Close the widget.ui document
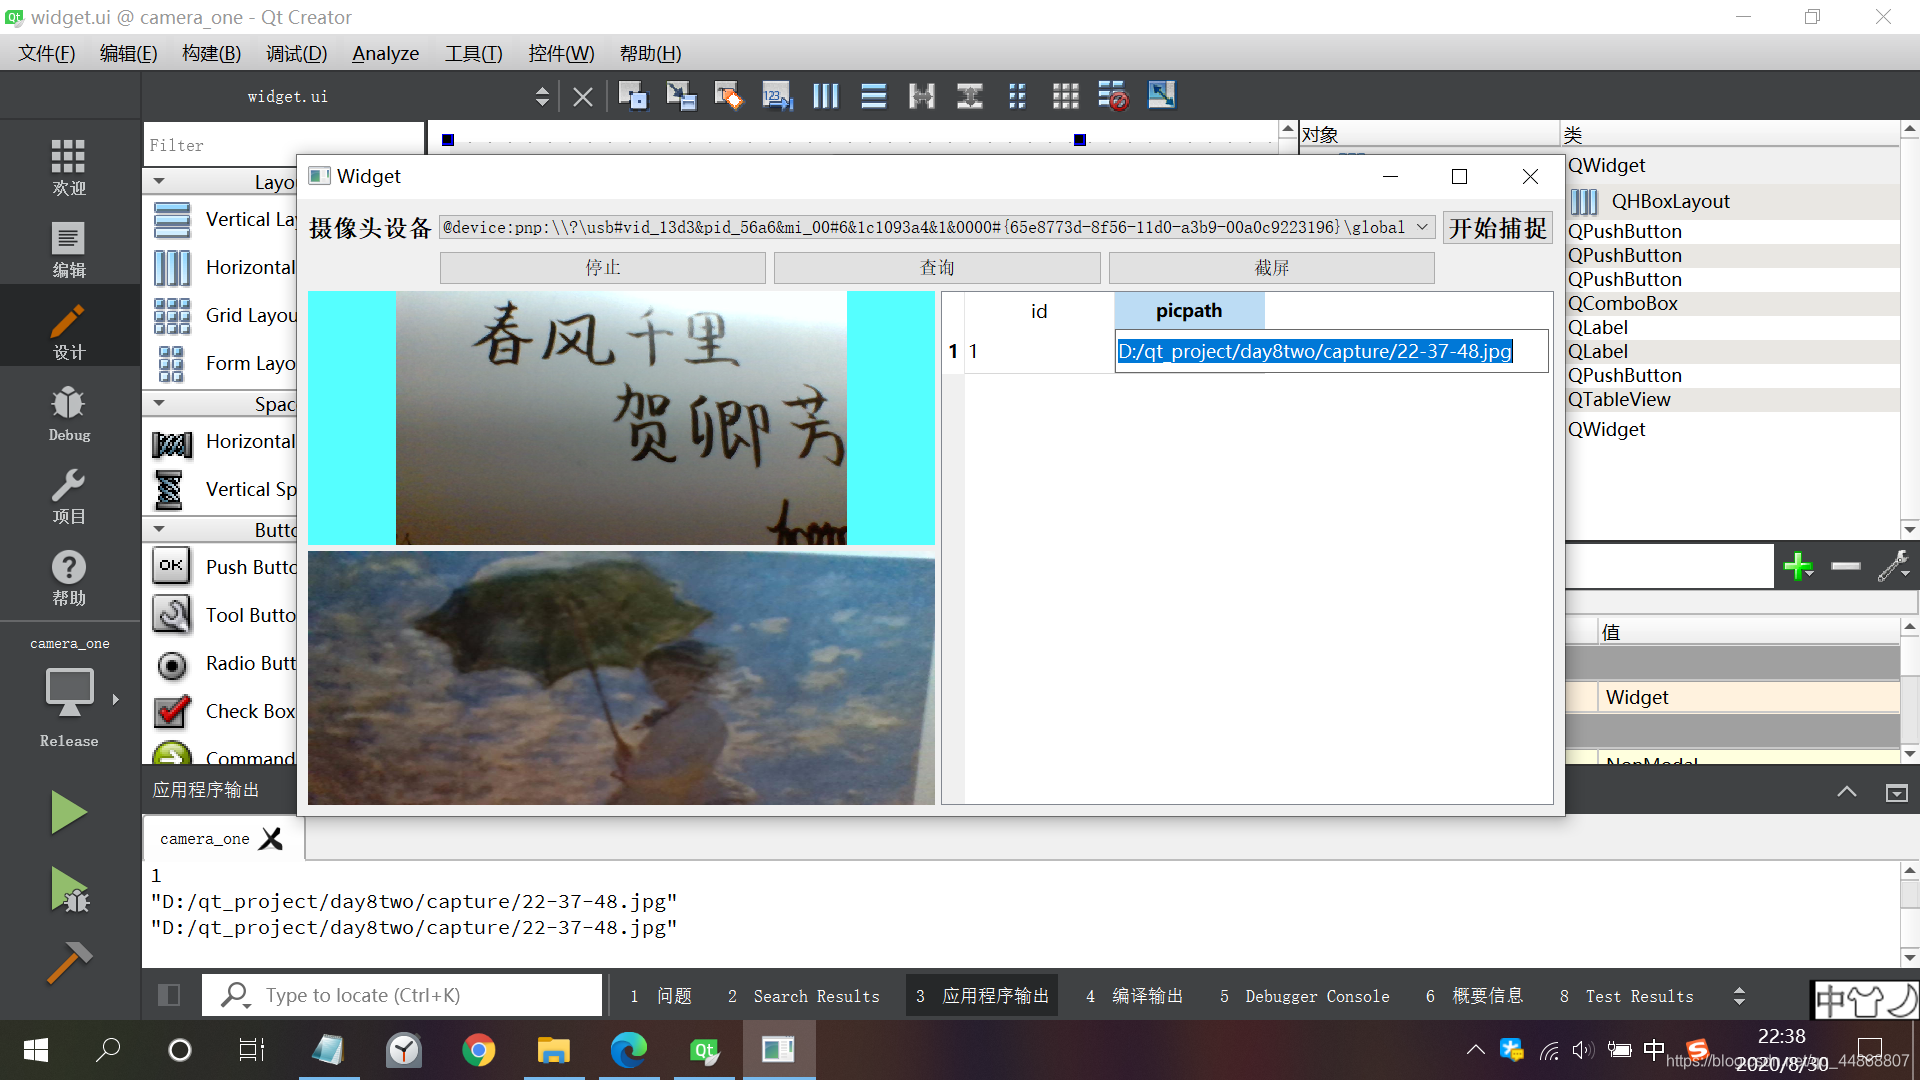This screenshot has height=1080, width=1920. coord(583,96)
